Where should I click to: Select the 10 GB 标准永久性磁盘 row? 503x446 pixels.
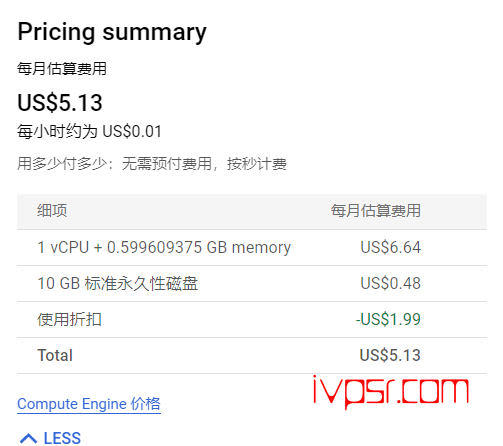(x=252, y=283)
